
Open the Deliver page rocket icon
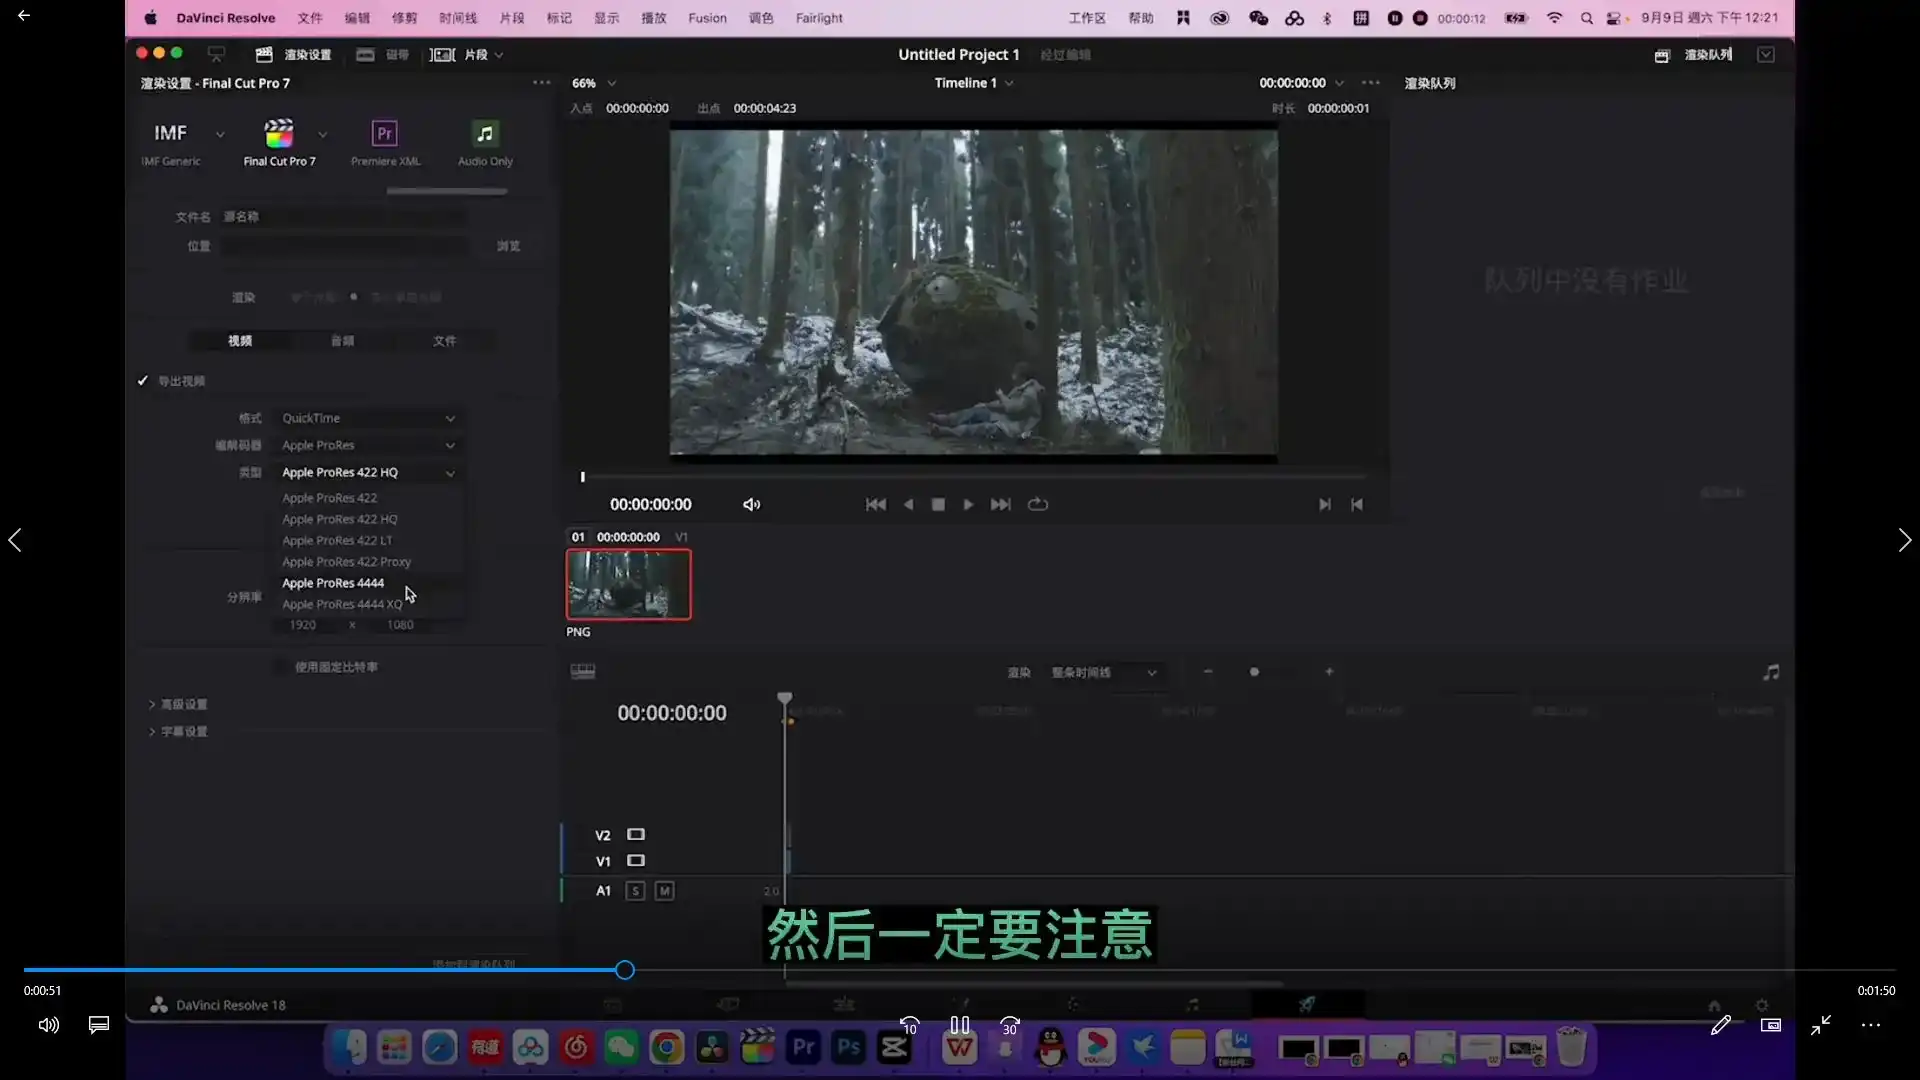coord(1306,1004)
